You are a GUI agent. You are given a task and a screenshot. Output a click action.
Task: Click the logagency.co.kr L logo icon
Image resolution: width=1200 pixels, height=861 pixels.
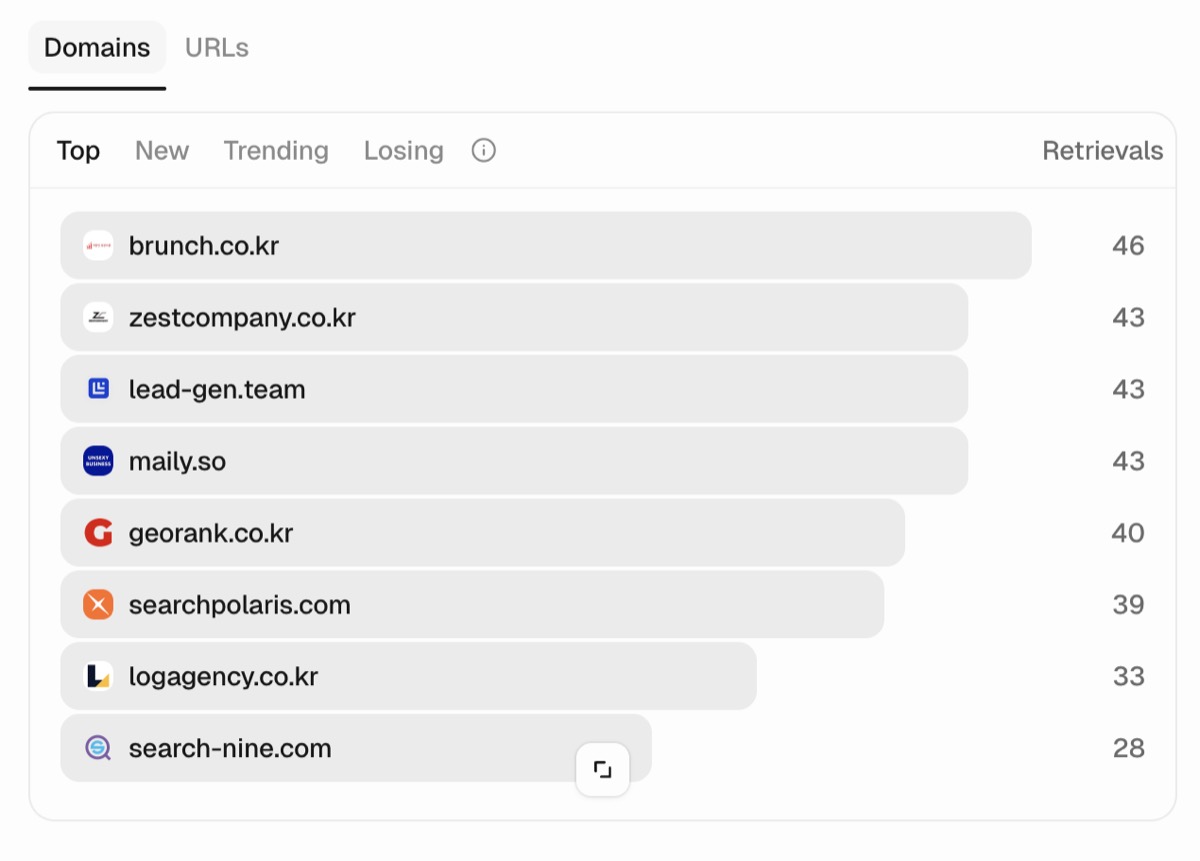click(x=98, y=677)
